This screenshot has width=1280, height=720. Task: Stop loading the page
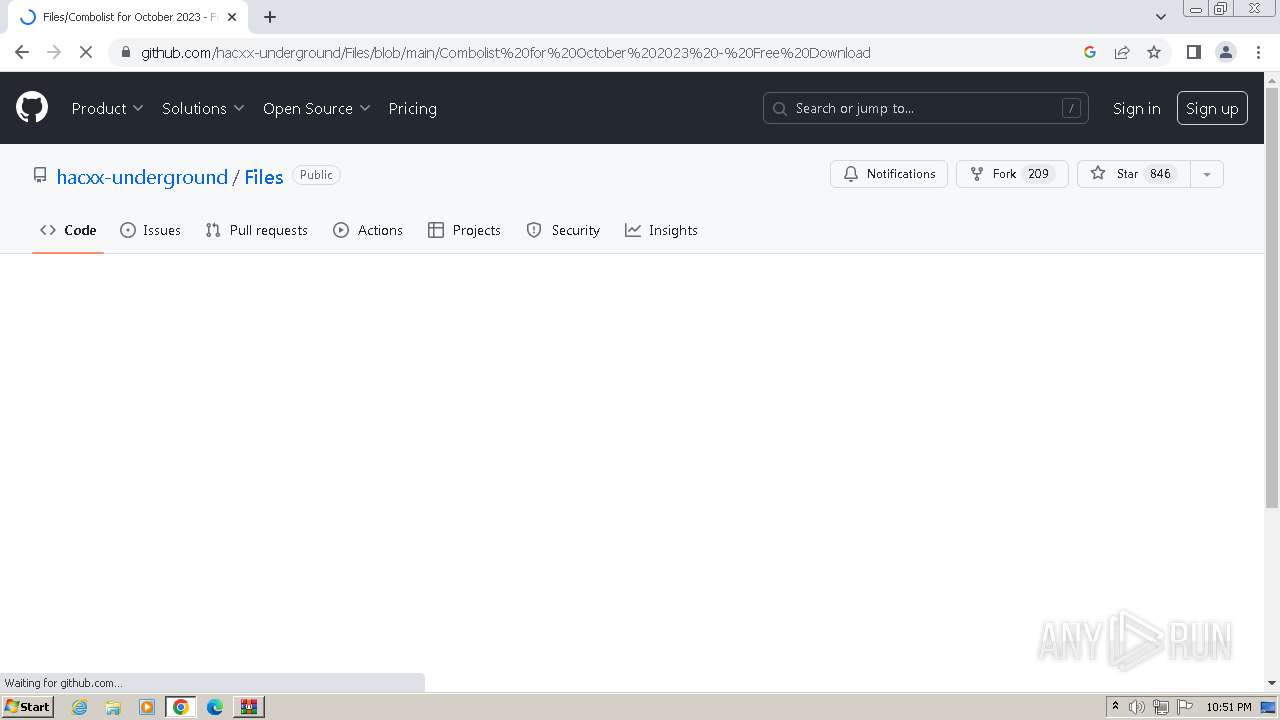86,52
